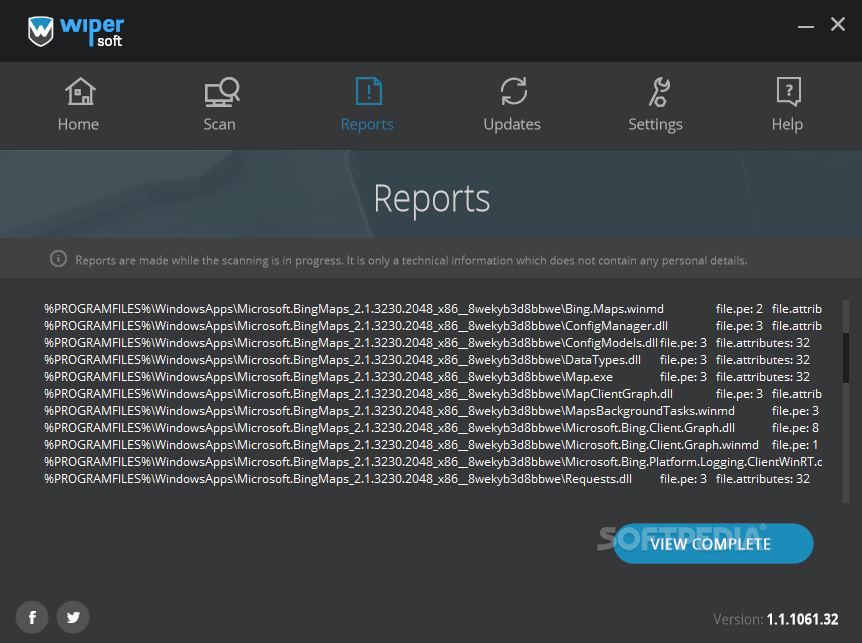Select the Microsoft.Bing.Client.Graph.winmd report row
The width and height of the screenshot is (862, 643).
pos(433,445)
